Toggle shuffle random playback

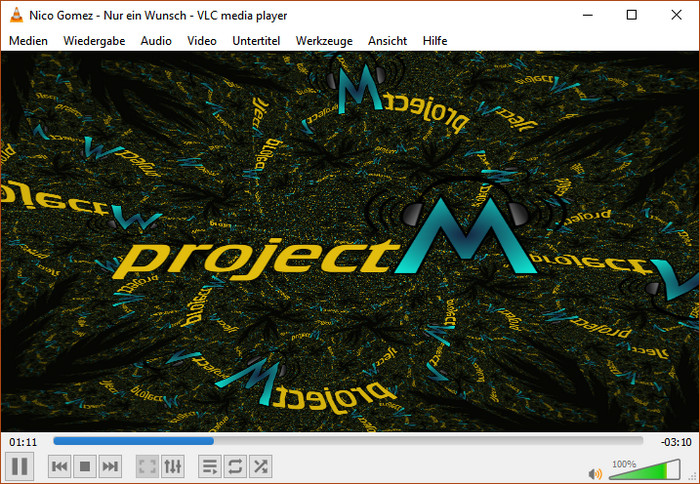(261, 467)
